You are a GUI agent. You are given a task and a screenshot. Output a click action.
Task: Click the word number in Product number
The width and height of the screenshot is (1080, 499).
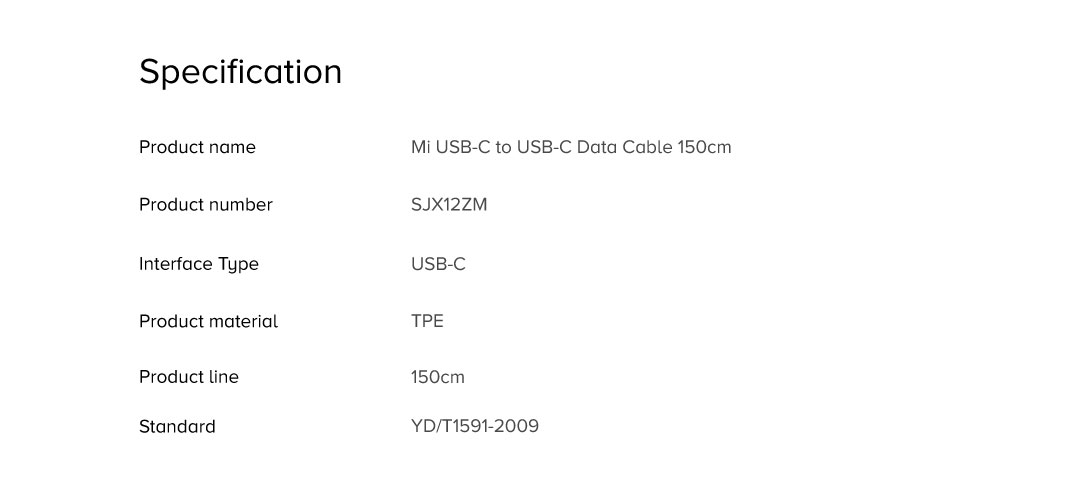(241, 205)
